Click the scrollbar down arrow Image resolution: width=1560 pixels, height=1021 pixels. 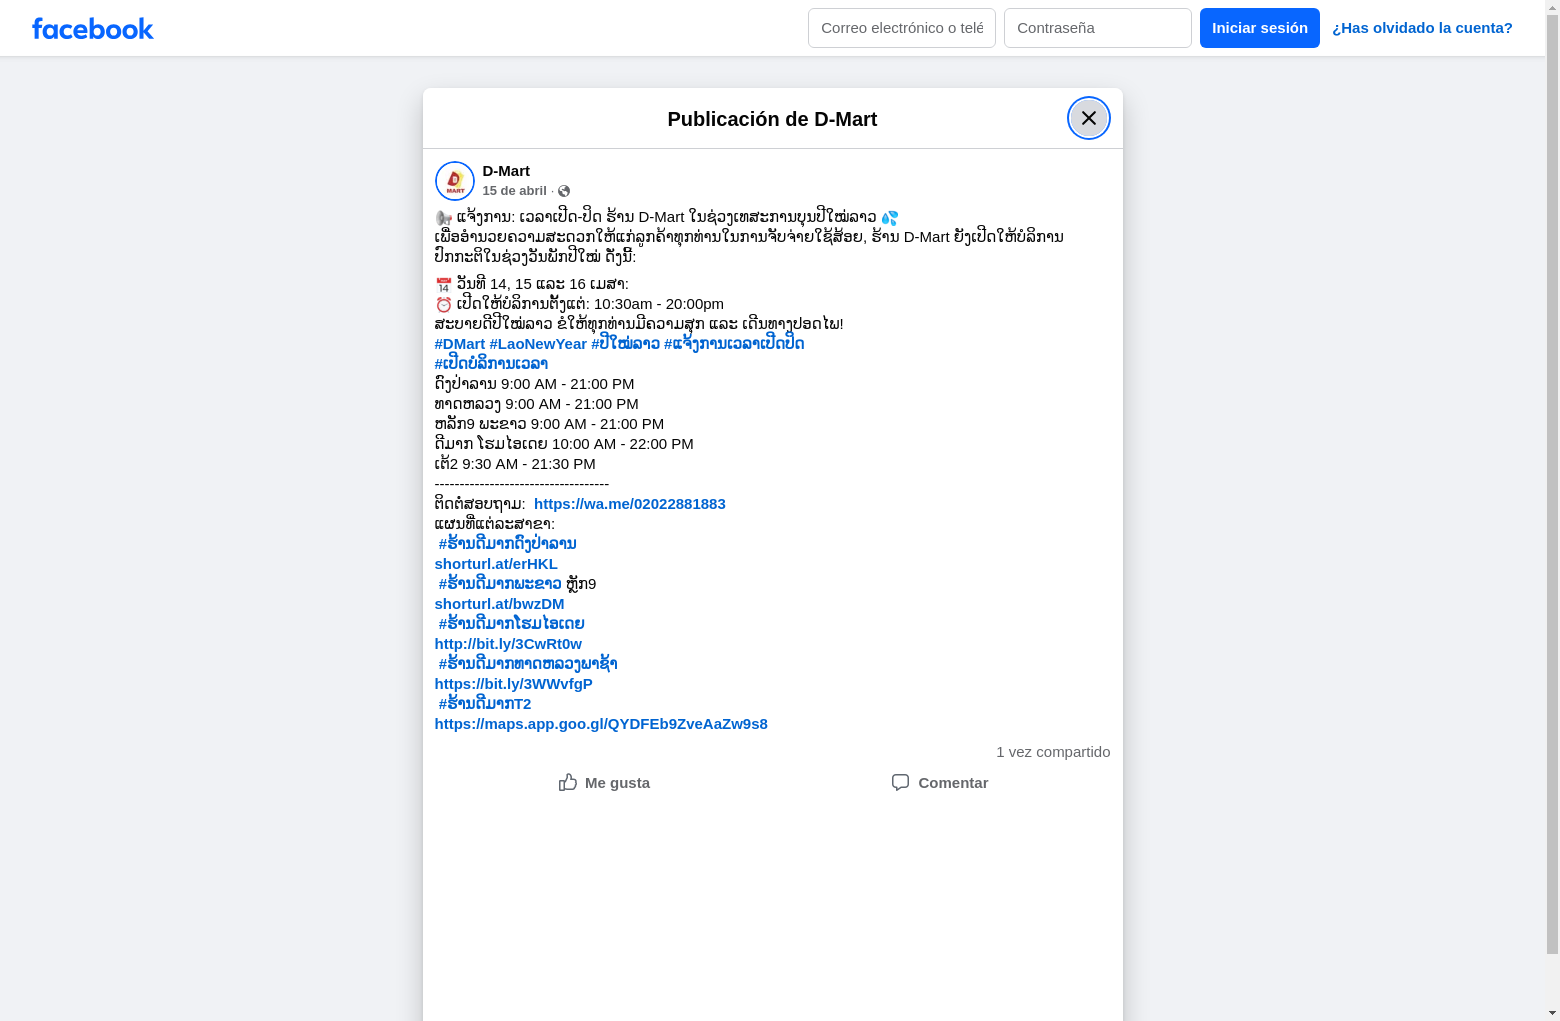1552,1013
